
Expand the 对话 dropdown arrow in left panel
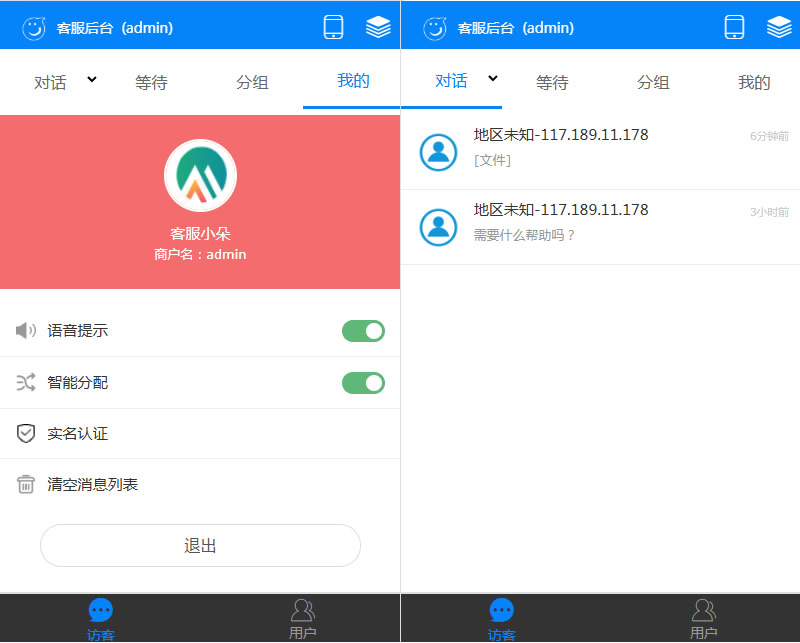pyautogui.click(x=92, y=80)
